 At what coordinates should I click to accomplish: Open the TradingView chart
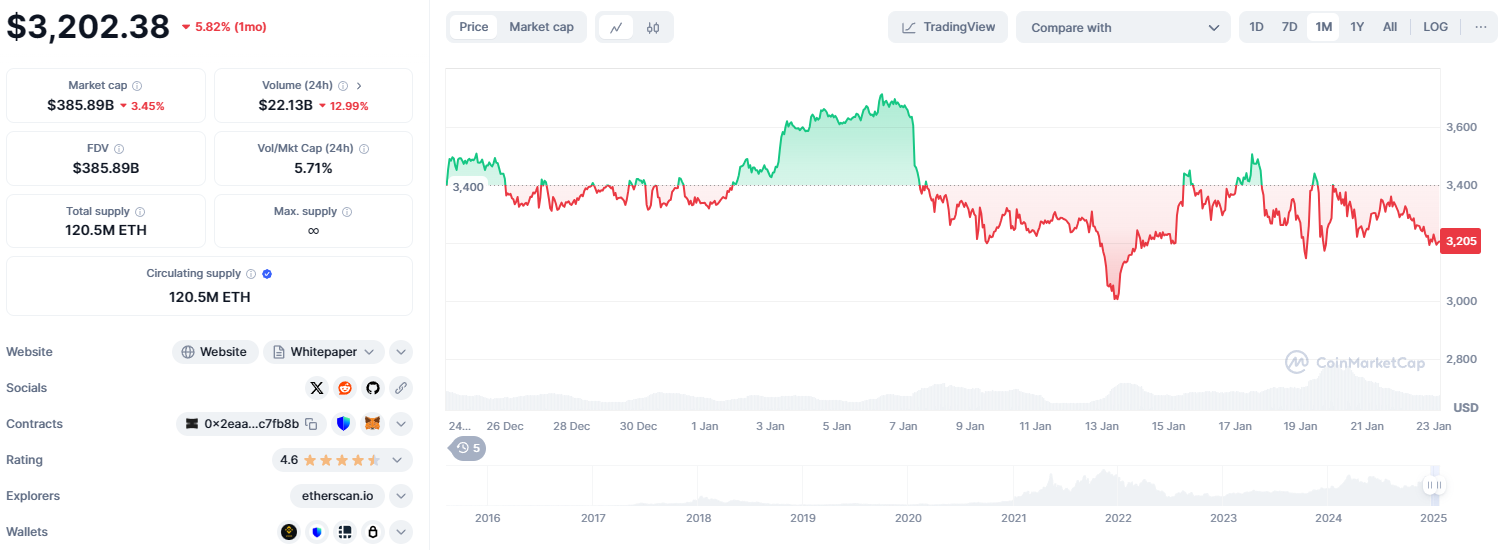[x=948, y=27]
